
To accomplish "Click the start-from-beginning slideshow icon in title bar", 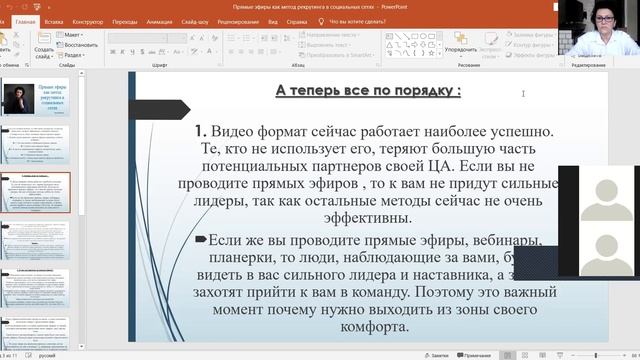I will click(37, 7).
